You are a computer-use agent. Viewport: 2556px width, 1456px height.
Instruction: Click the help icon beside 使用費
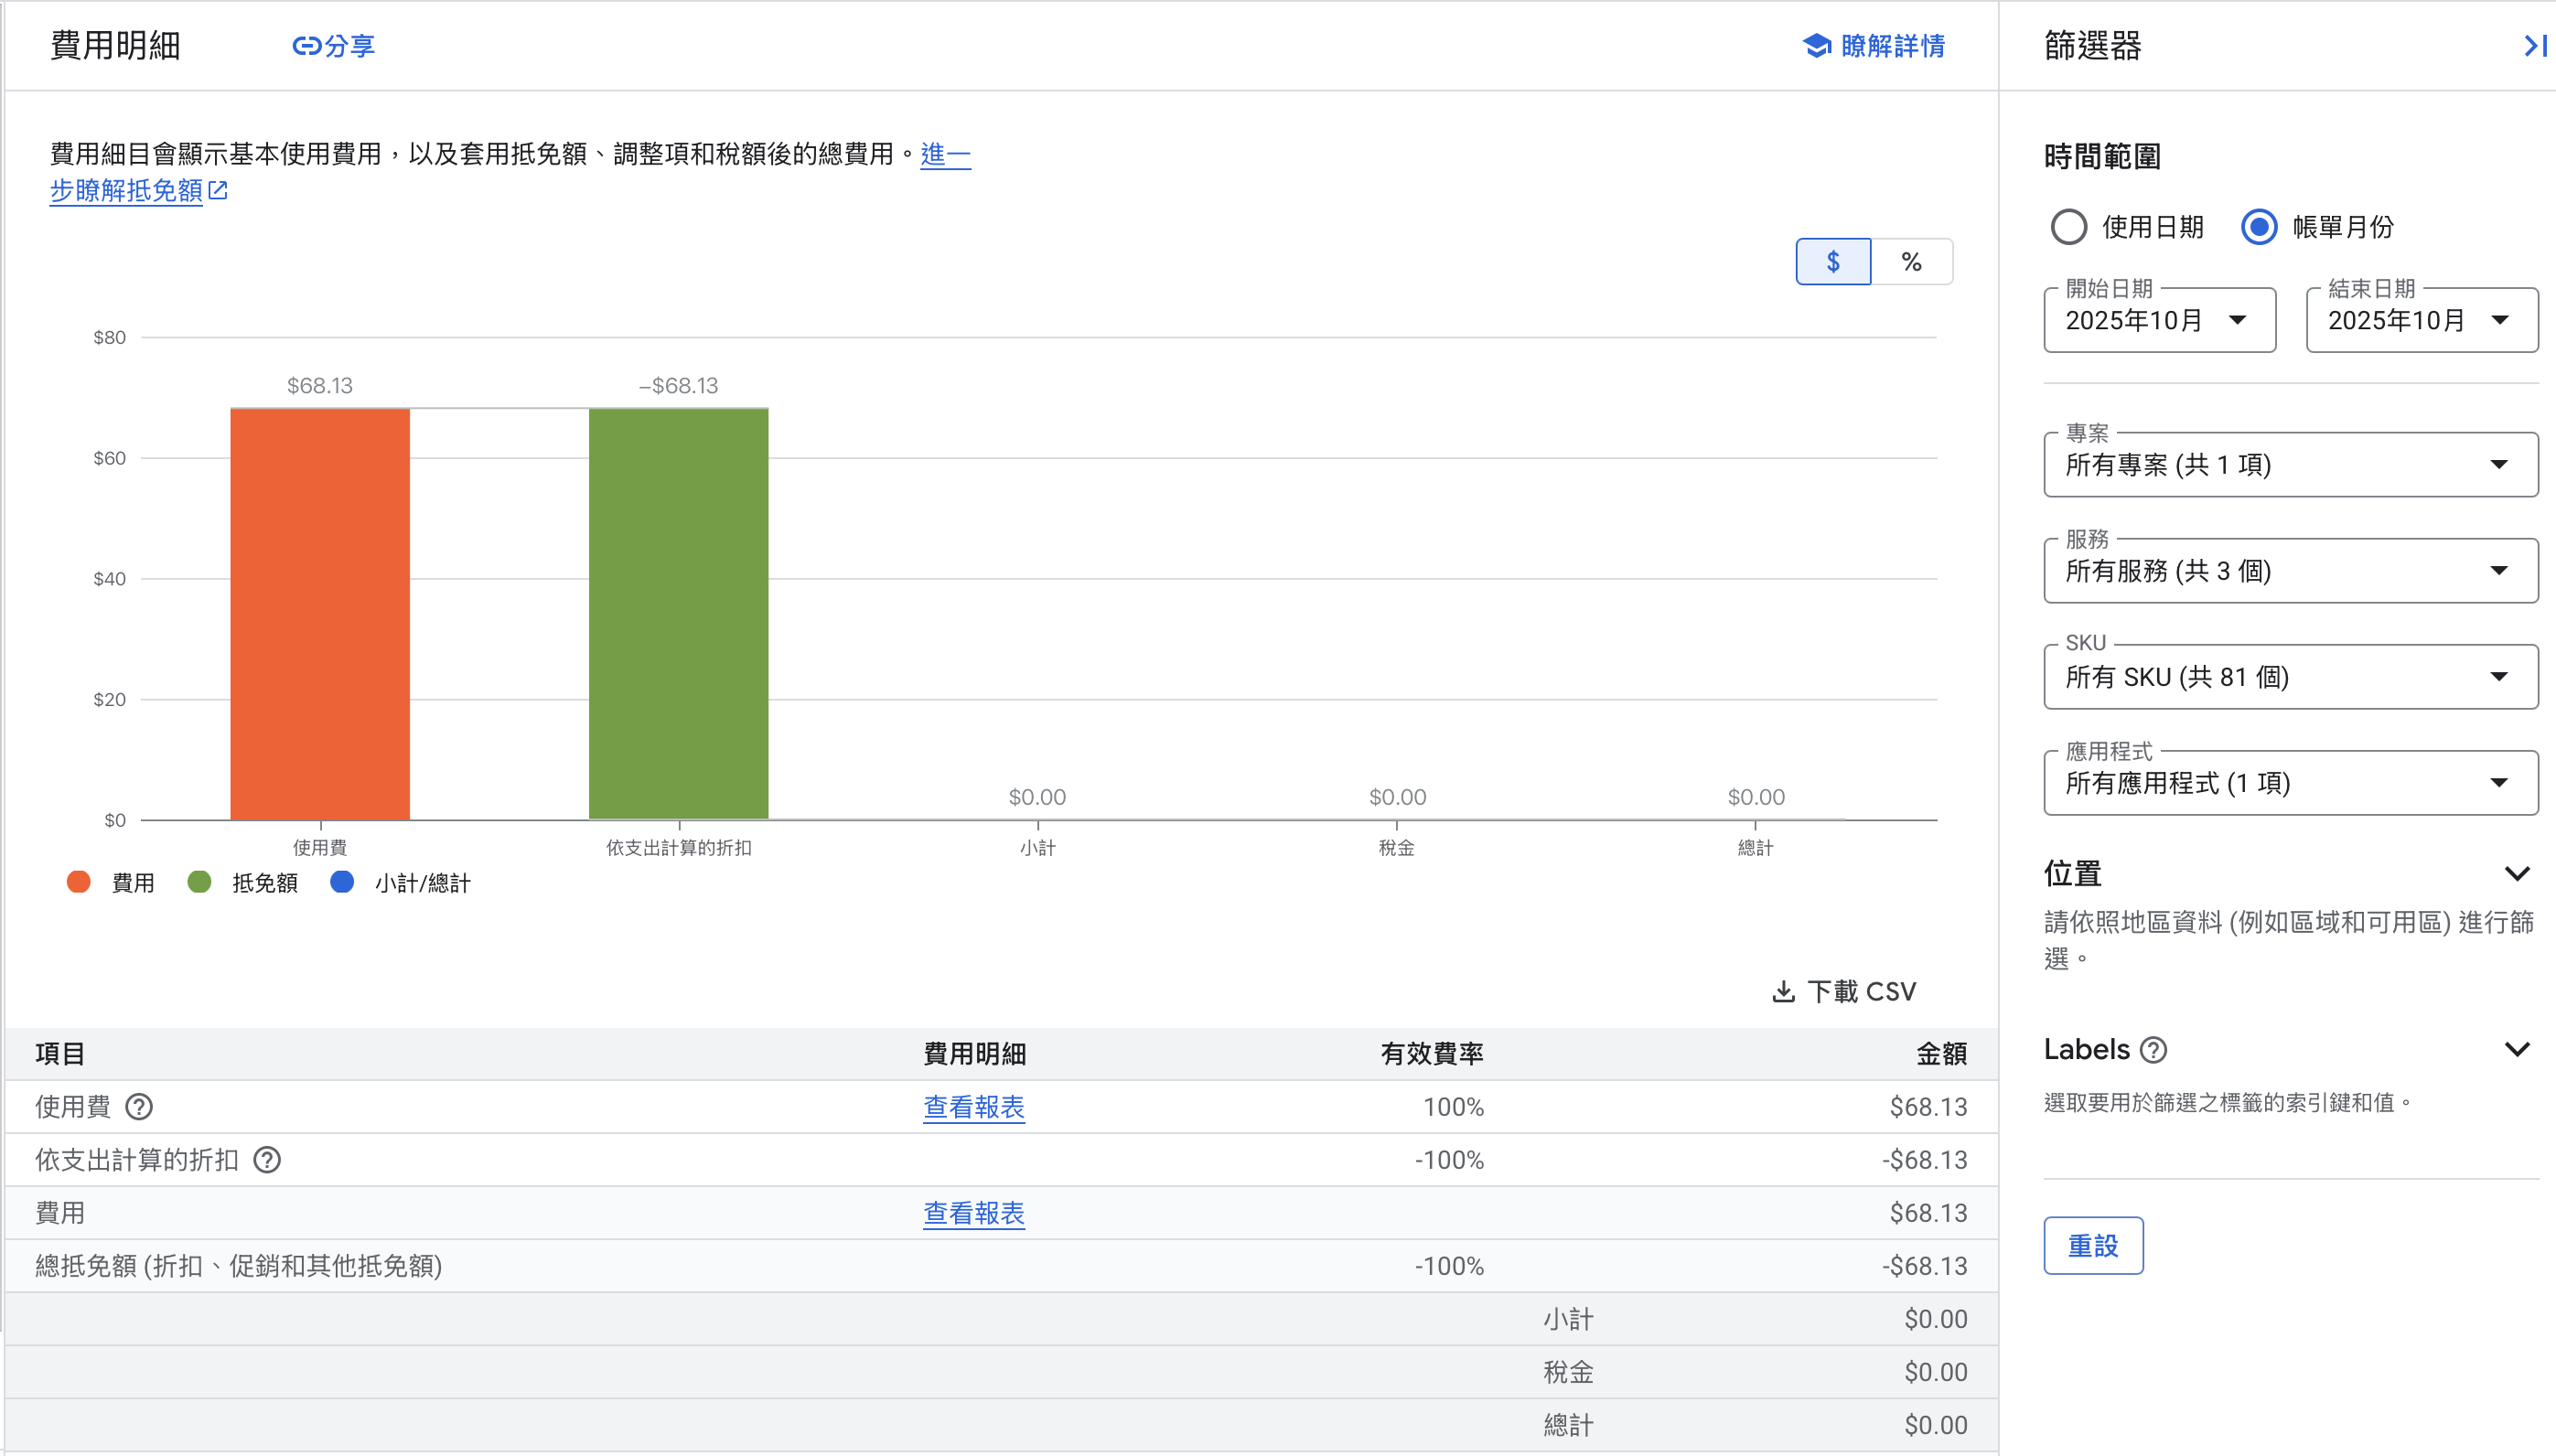tap(139, 1107)
